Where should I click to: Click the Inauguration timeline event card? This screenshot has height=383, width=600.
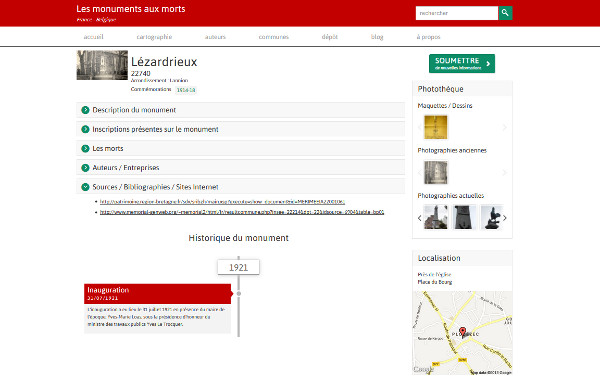pyautogui.click(x=158, y=308)
